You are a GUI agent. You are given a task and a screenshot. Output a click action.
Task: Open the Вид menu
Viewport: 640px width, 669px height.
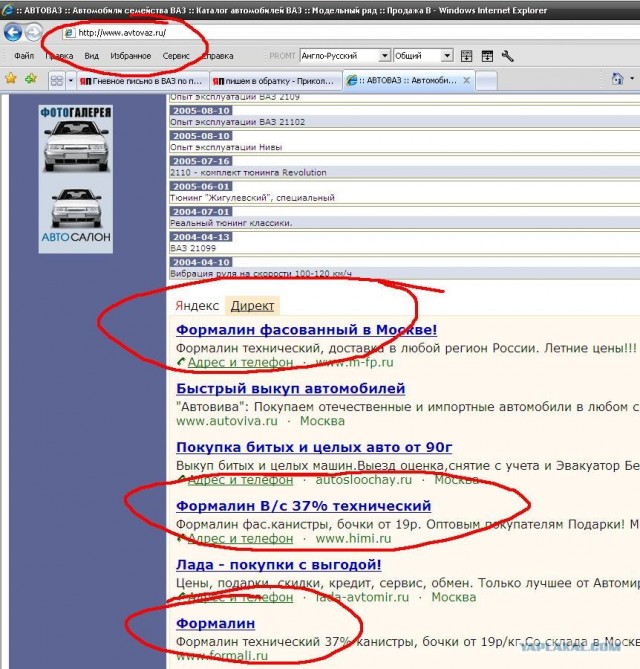click(x=91, y=56)
